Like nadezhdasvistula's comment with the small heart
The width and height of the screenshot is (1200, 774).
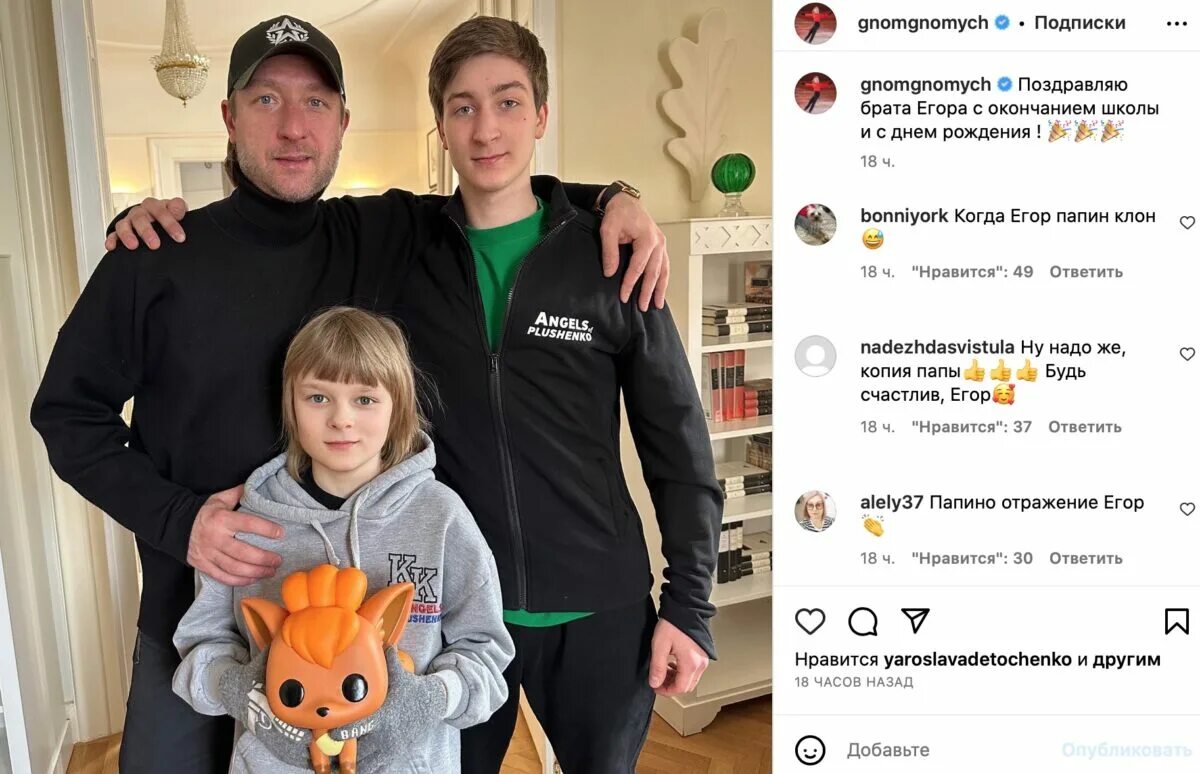tap(1187, 354)
